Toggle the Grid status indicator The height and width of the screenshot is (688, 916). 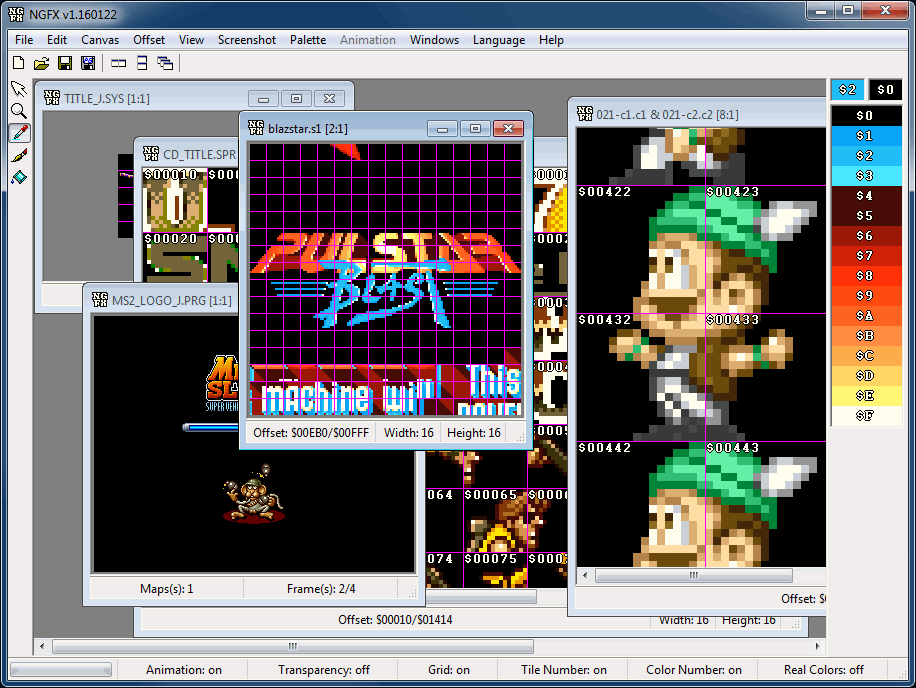449,670
